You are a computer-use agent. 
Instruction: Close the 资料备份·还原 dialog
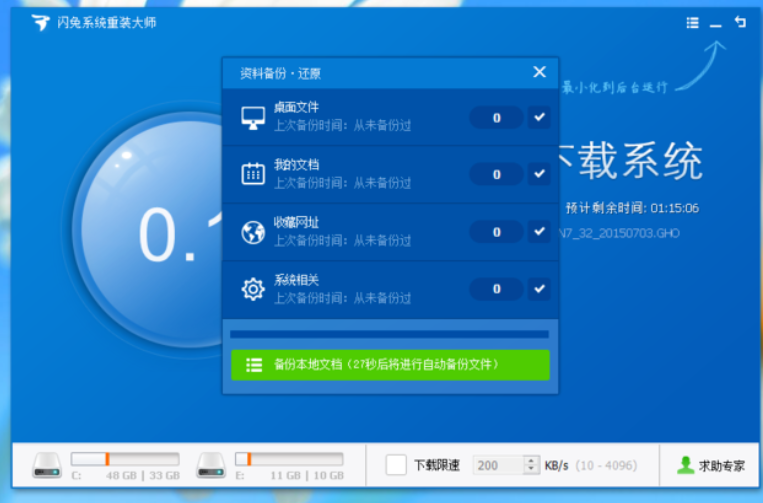(539, 72)
